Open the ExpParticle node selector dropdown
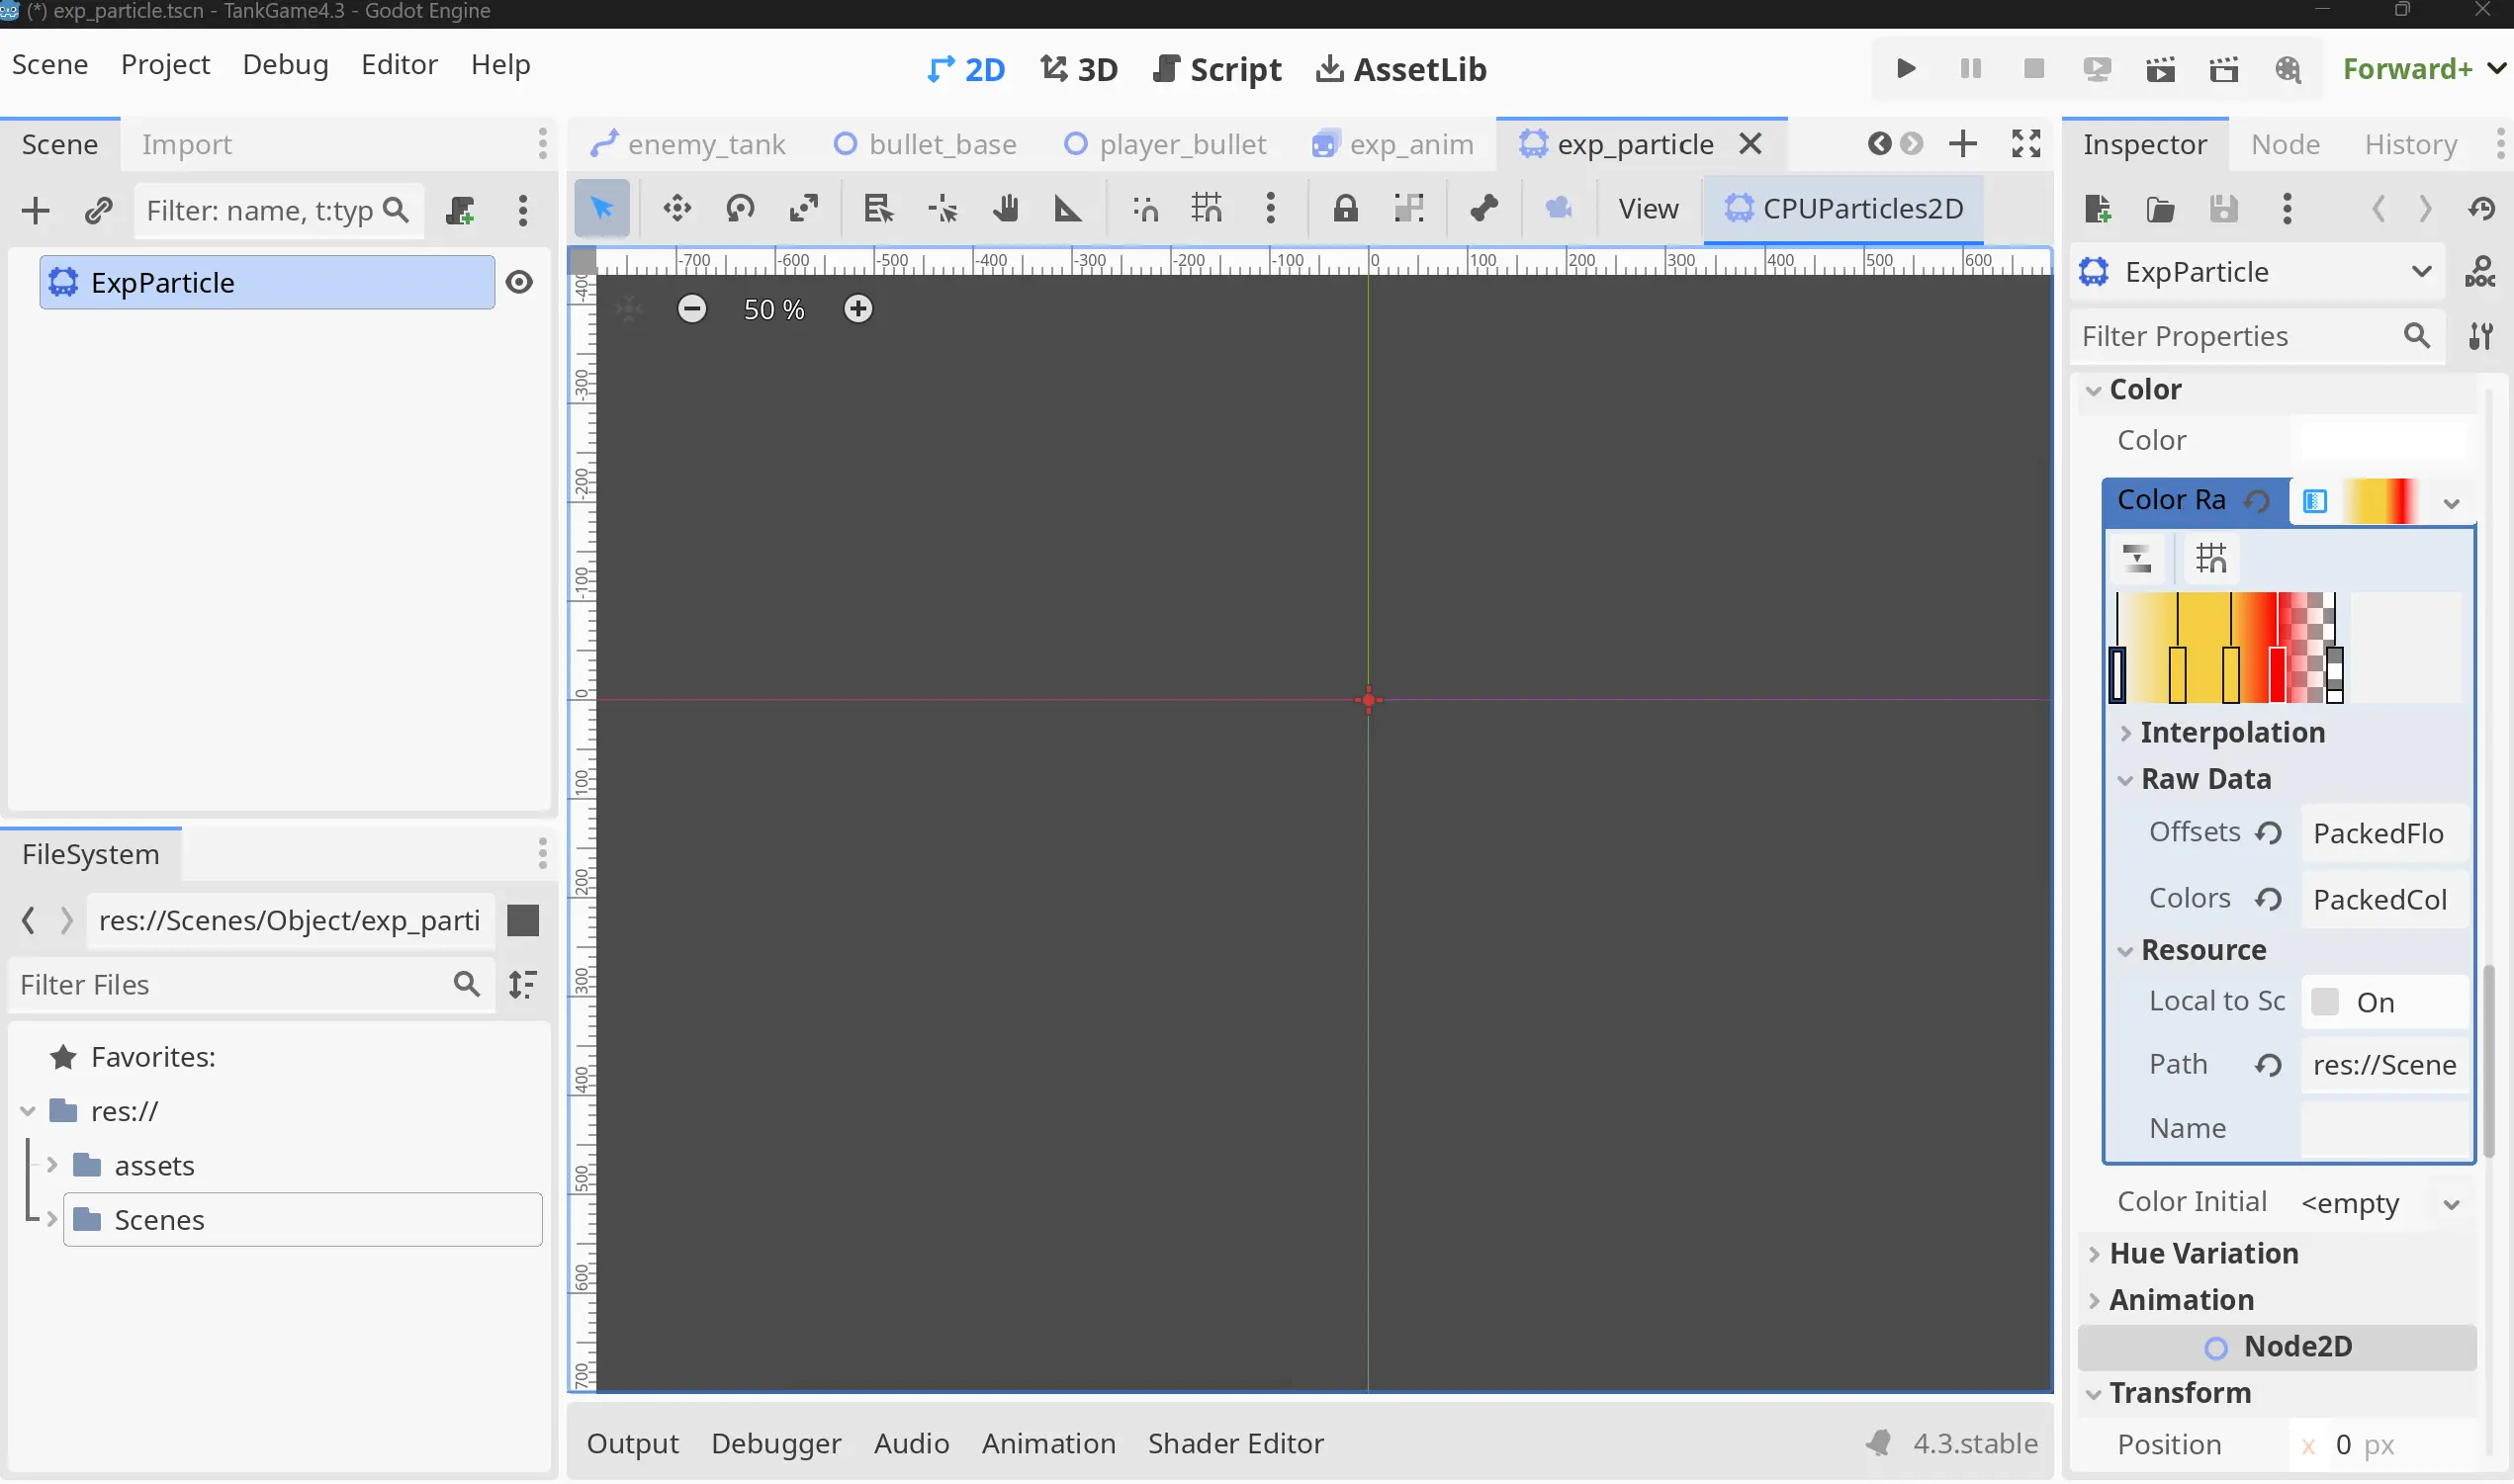The height and width of the screenshot is (1484, 2514). [2258, 271]
